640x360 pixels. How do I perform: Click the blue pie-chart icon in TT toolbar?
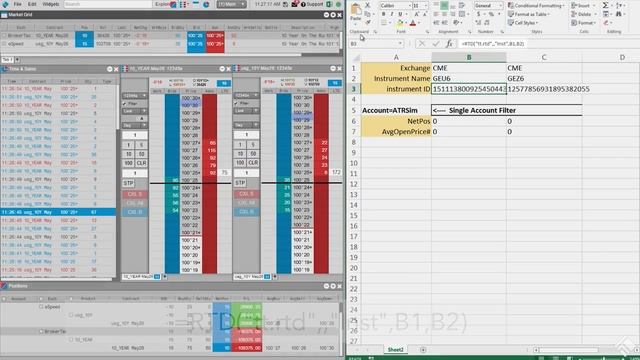(x=206, y=4)
